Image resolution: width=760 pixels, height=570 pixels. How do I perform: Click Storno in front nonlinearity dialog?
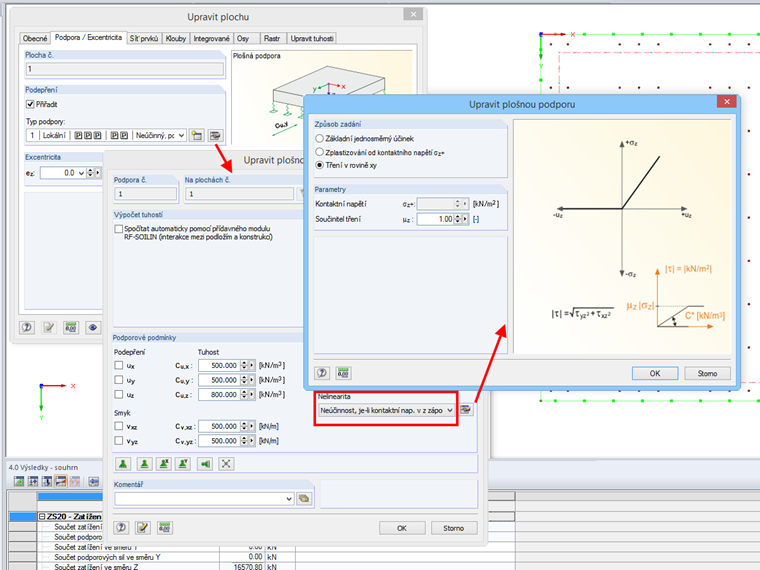point(707,373)
